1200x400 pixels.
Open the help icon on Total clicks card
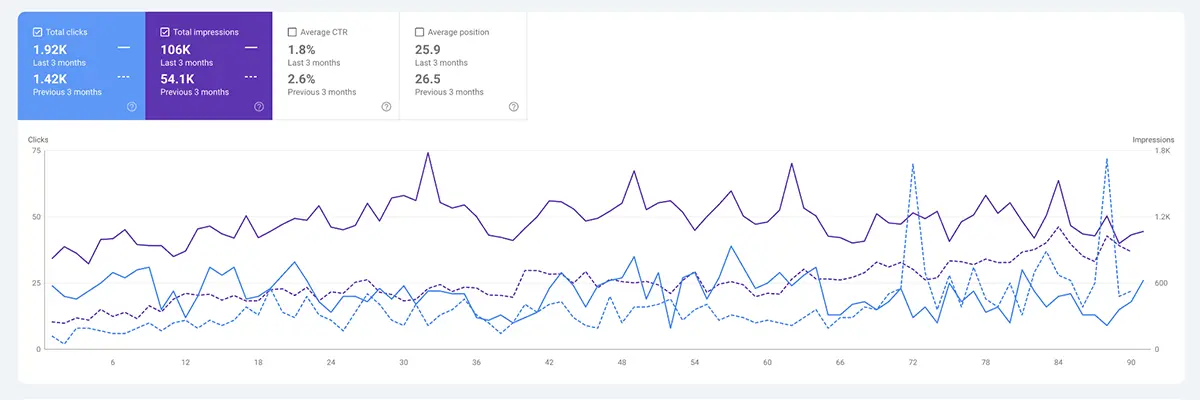(132, 107)
